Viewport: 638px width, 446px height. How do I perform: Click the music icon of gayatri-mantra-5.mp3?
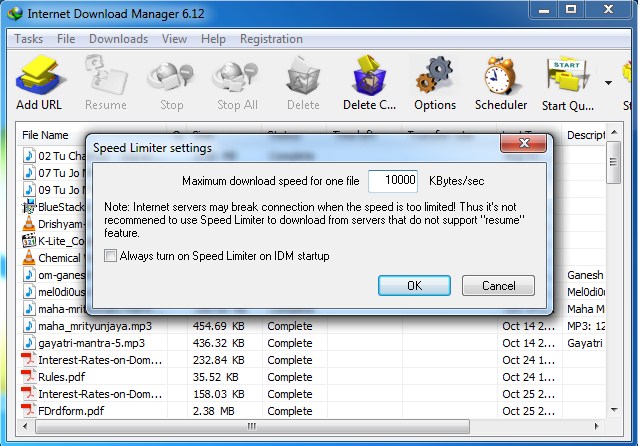click(29, 343)
